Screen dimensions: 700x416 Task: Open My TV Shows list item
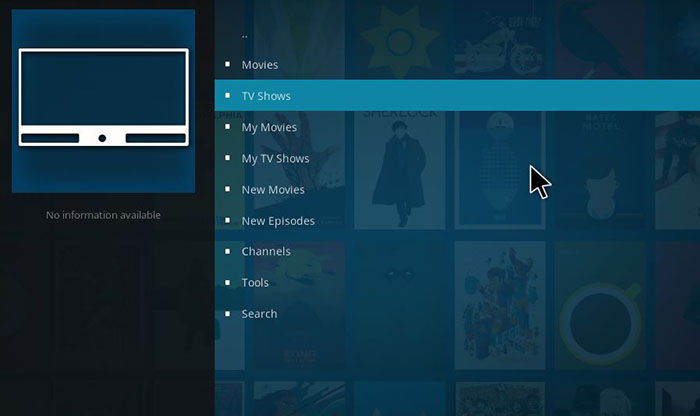(x=457, y=158)
